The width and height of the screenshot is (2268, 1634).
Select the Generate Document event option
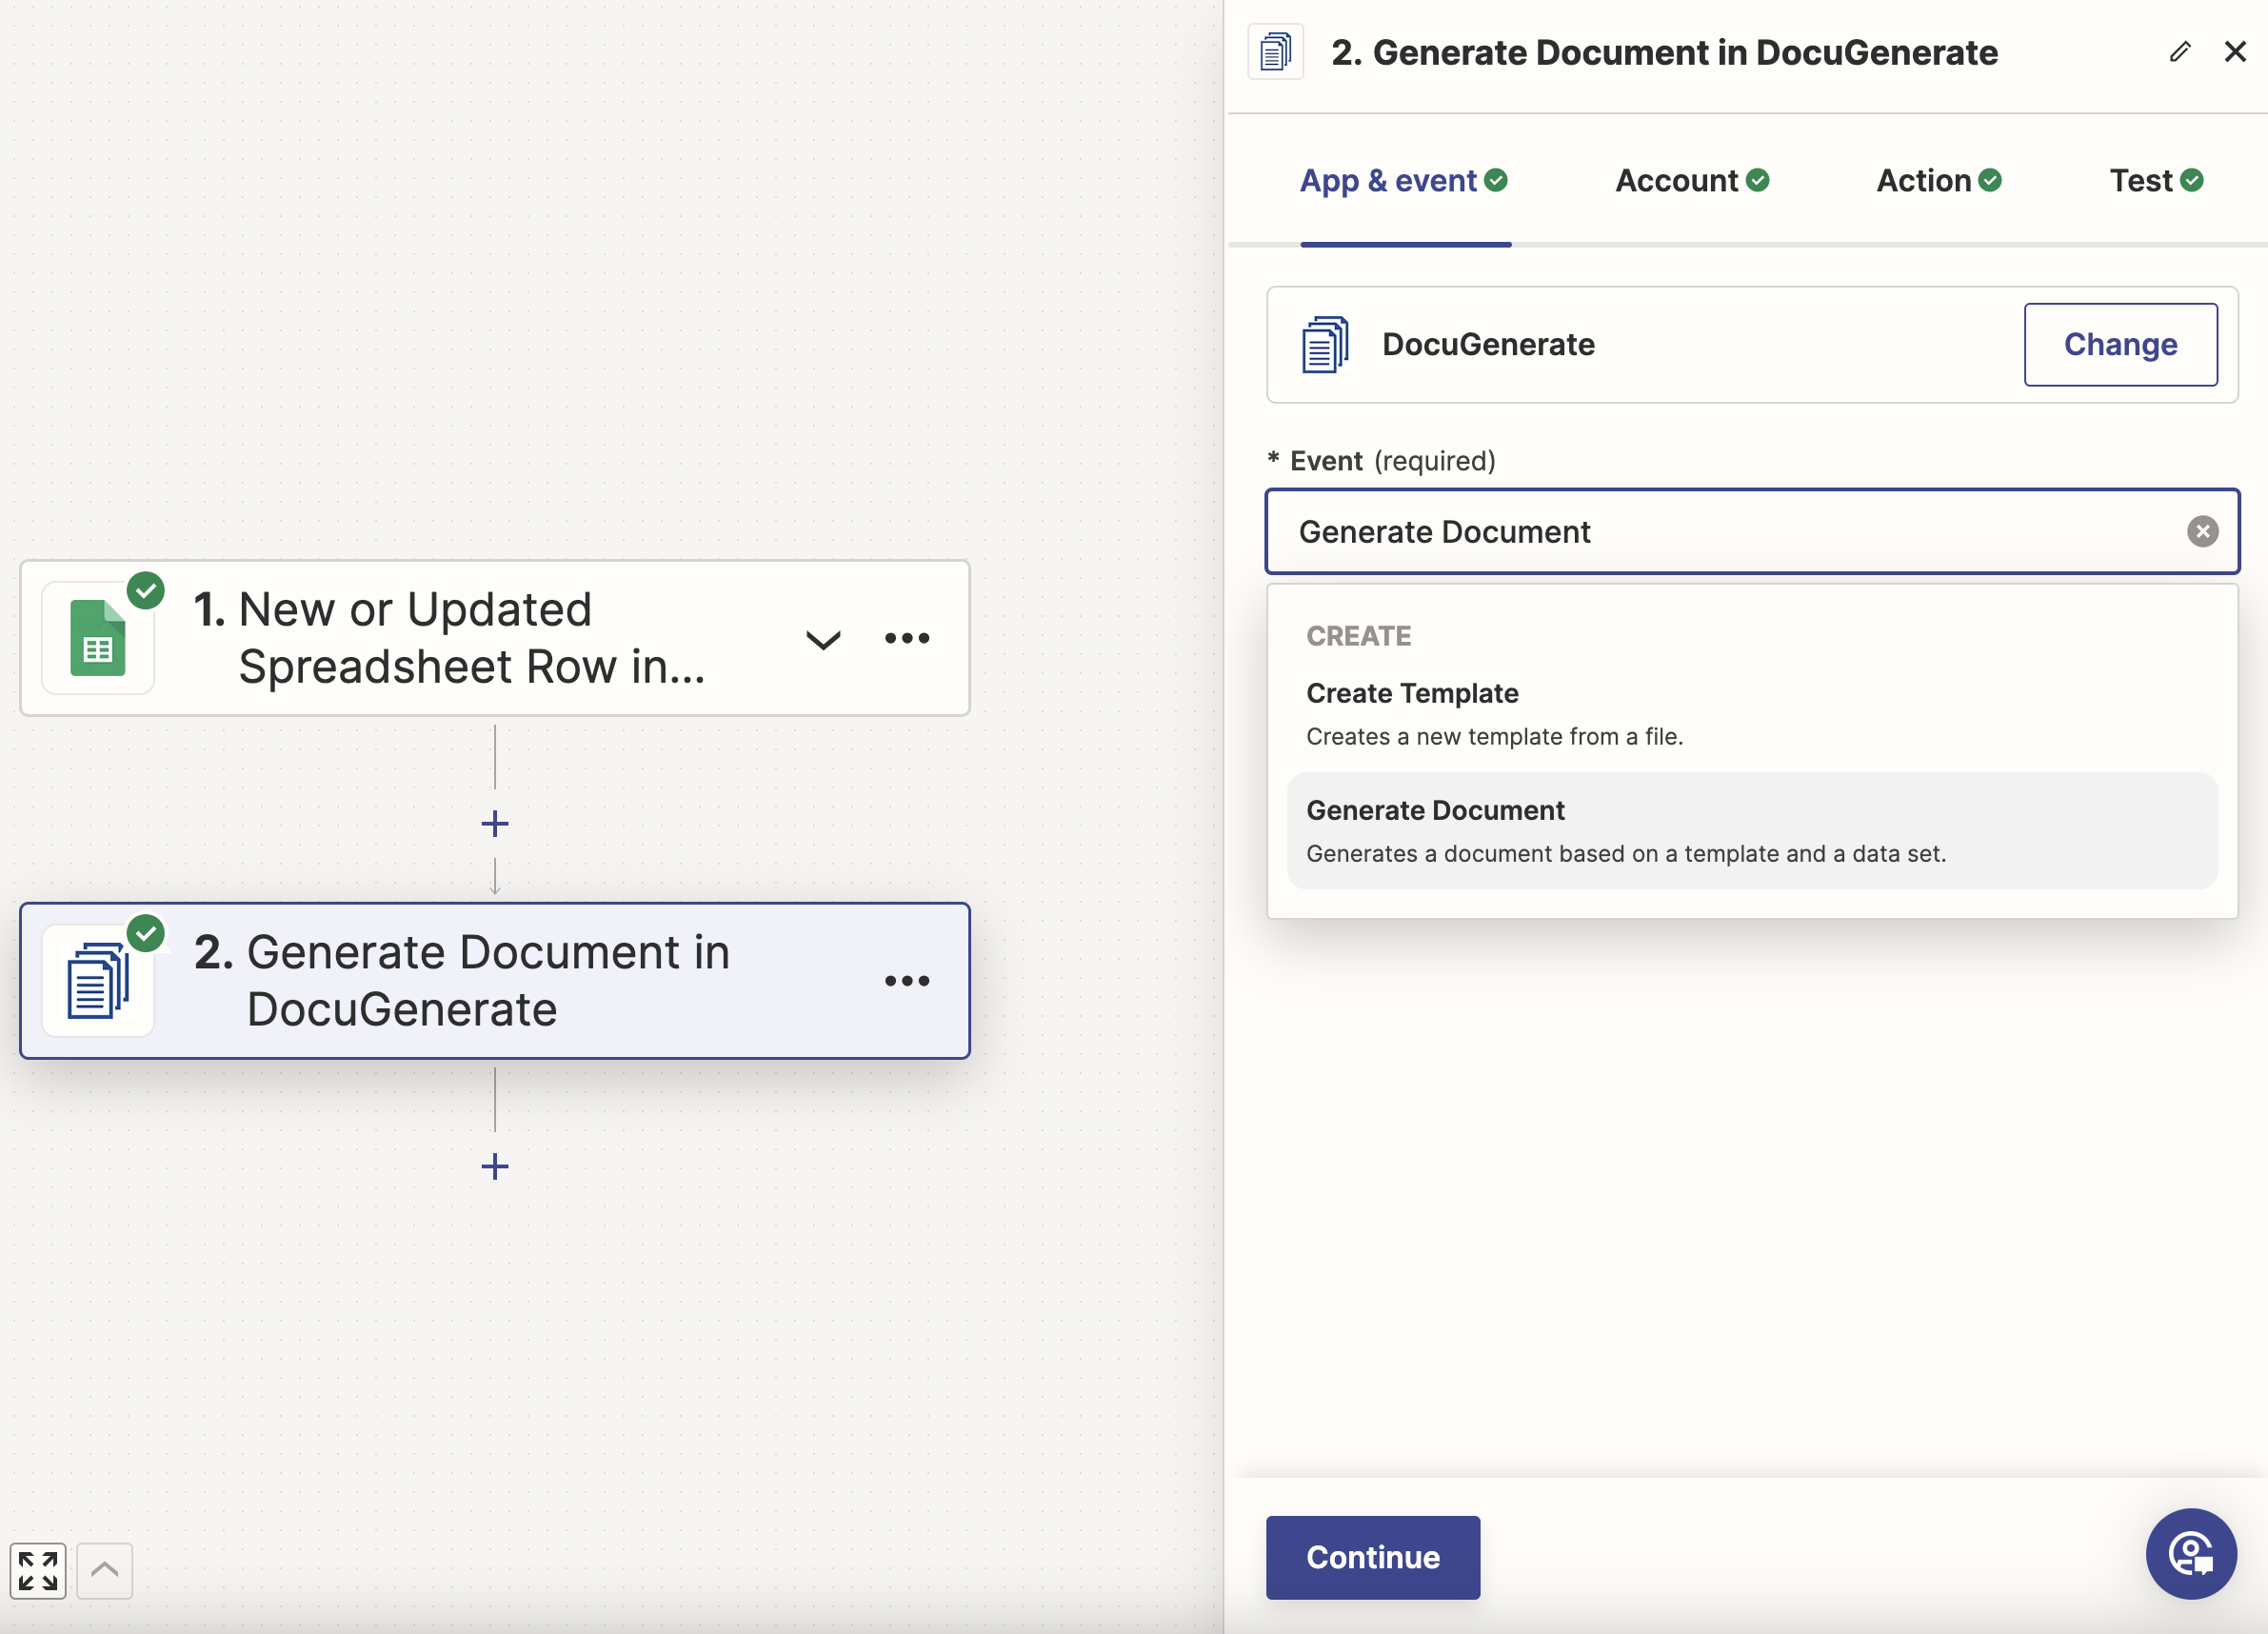(x=1752, y=831)
